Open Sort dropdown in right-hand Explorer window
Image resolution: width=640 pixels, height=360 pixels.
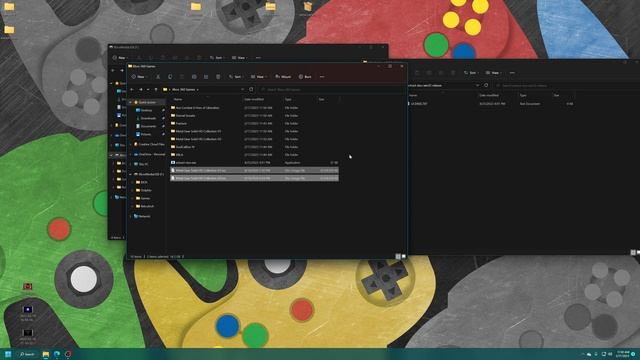[x=471, y=73]
